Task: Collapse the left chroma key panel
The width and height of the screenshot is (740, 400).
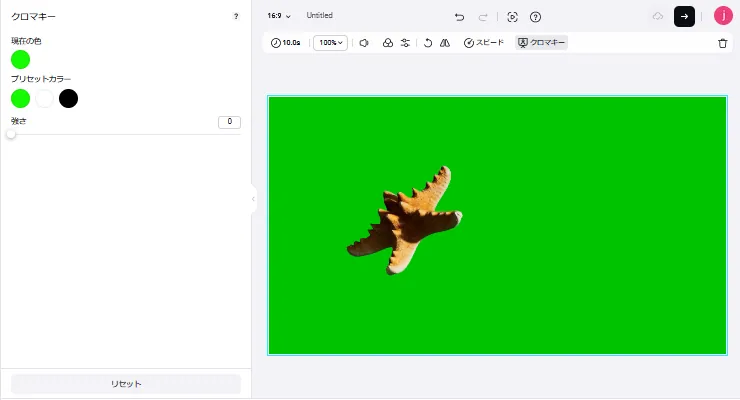Action: tap(253, 199)
